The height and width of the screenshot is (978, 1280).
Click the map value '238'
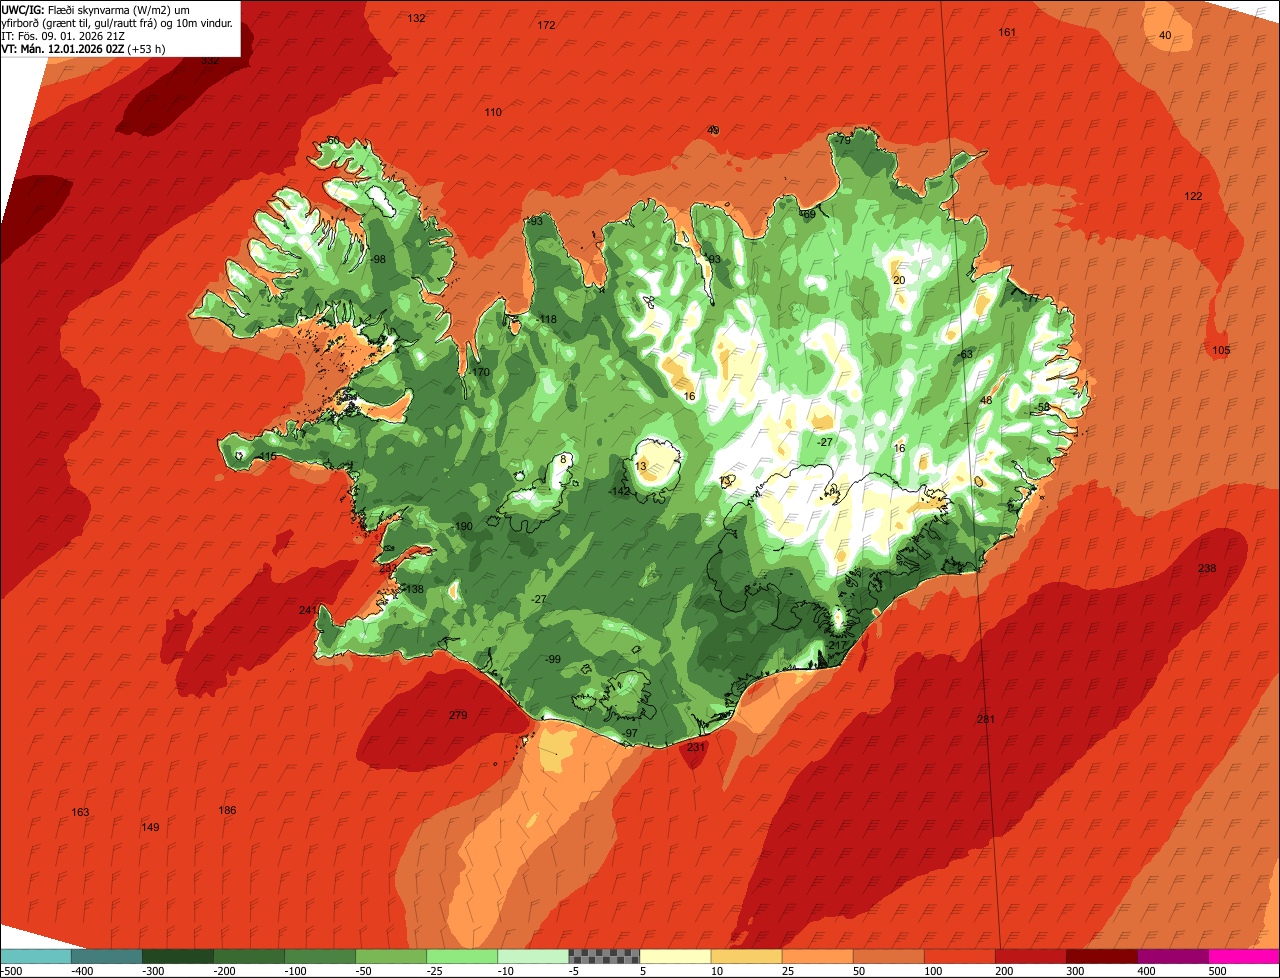click(x=1207, y=568)
